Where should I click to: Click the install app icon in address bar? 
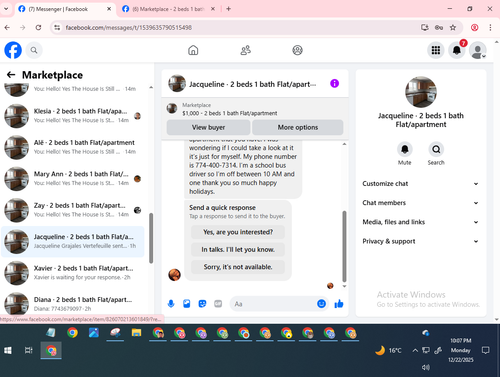click(x=425, y=27)
